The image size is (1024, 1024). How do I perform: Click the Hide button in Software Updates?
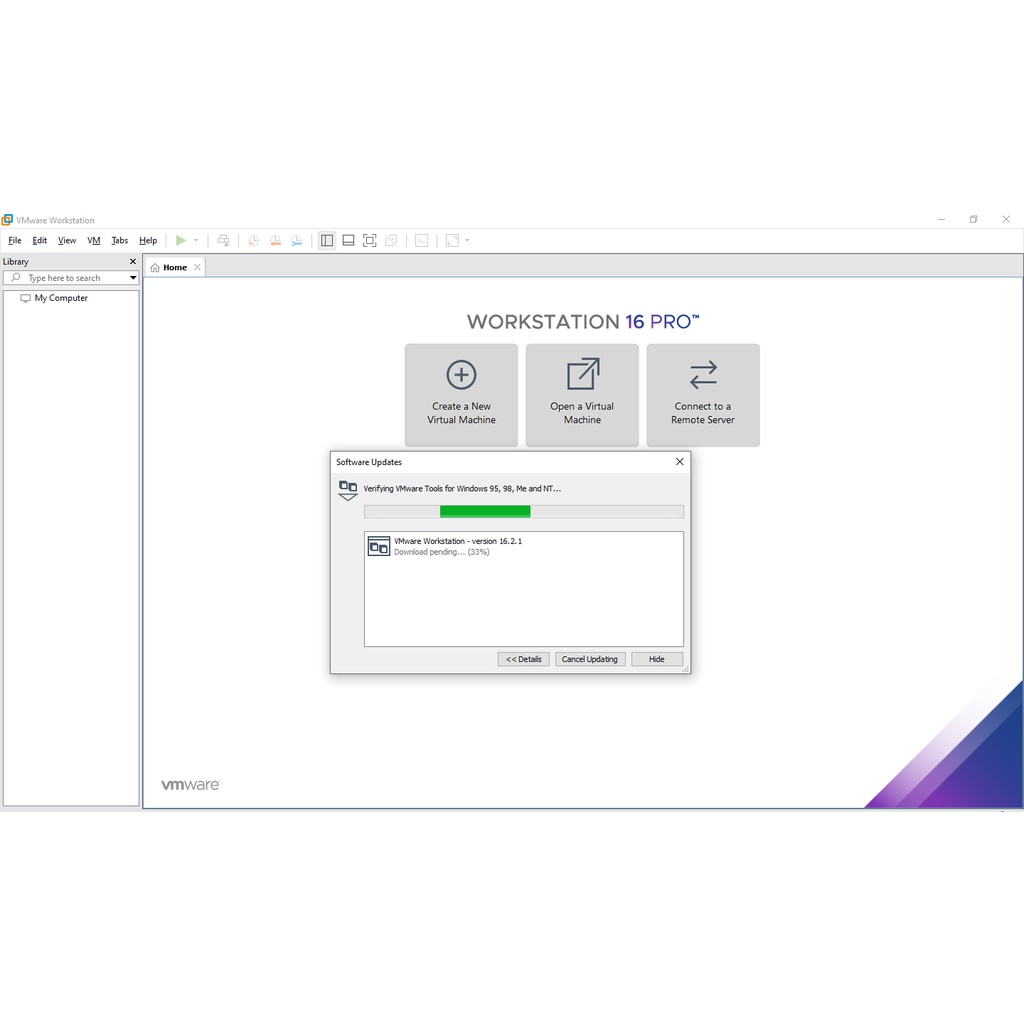coord(656,659)
